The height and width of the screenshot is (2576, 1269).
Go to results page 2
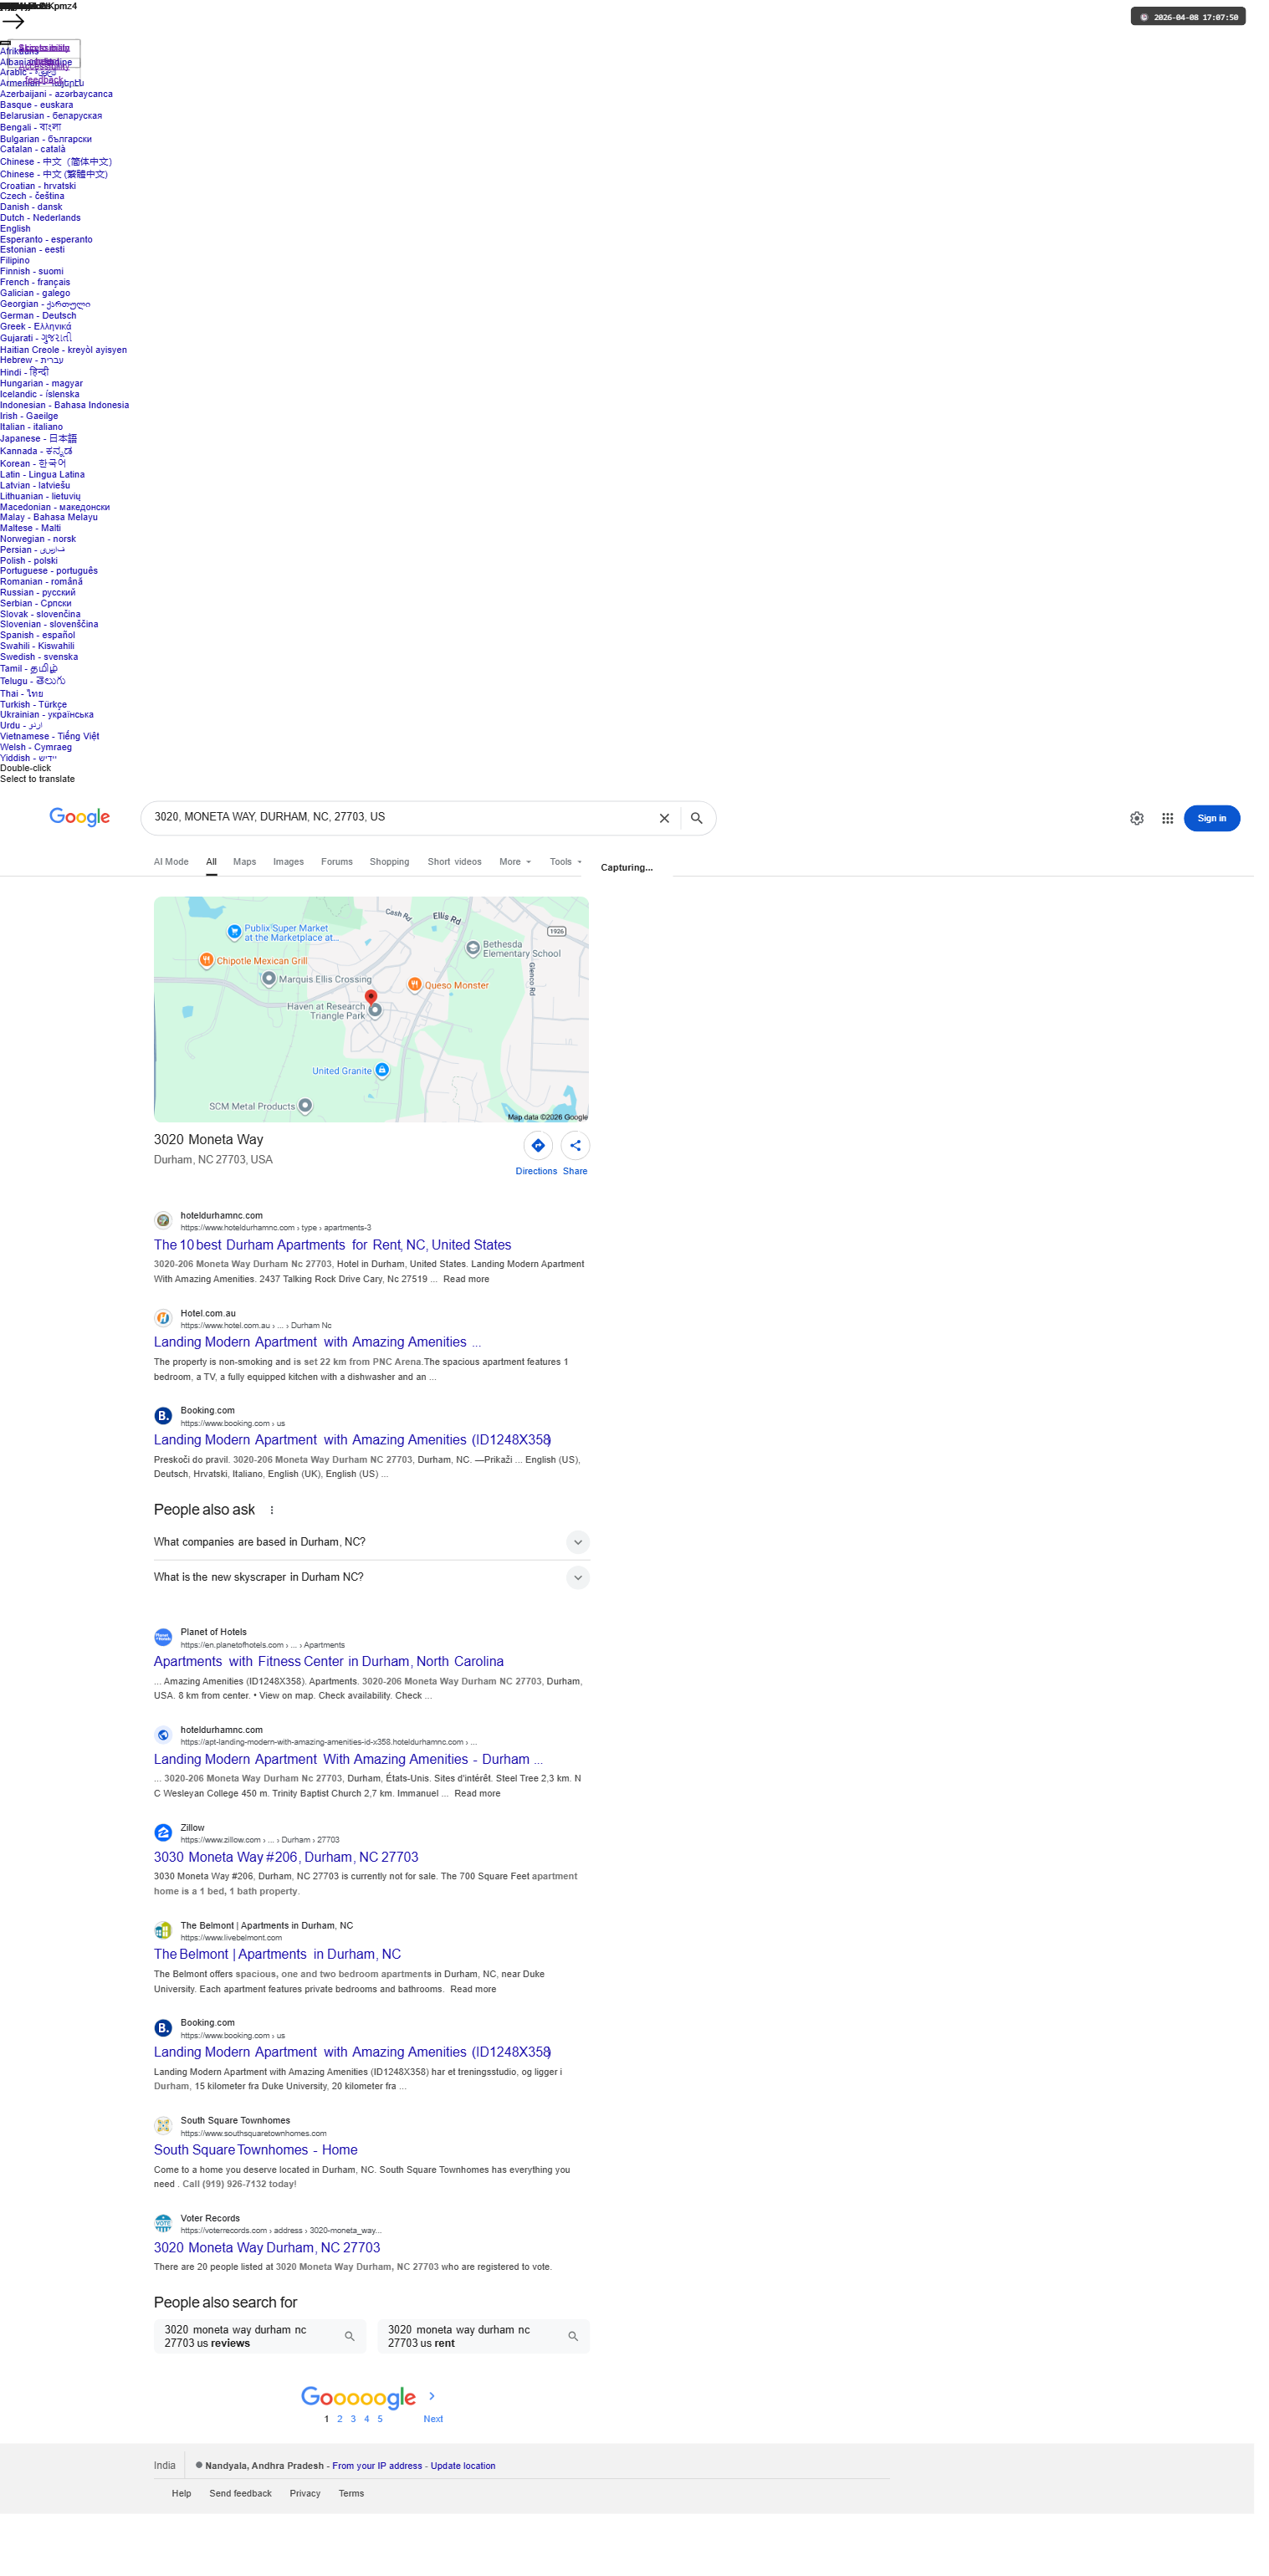(x=340, y=2419)
